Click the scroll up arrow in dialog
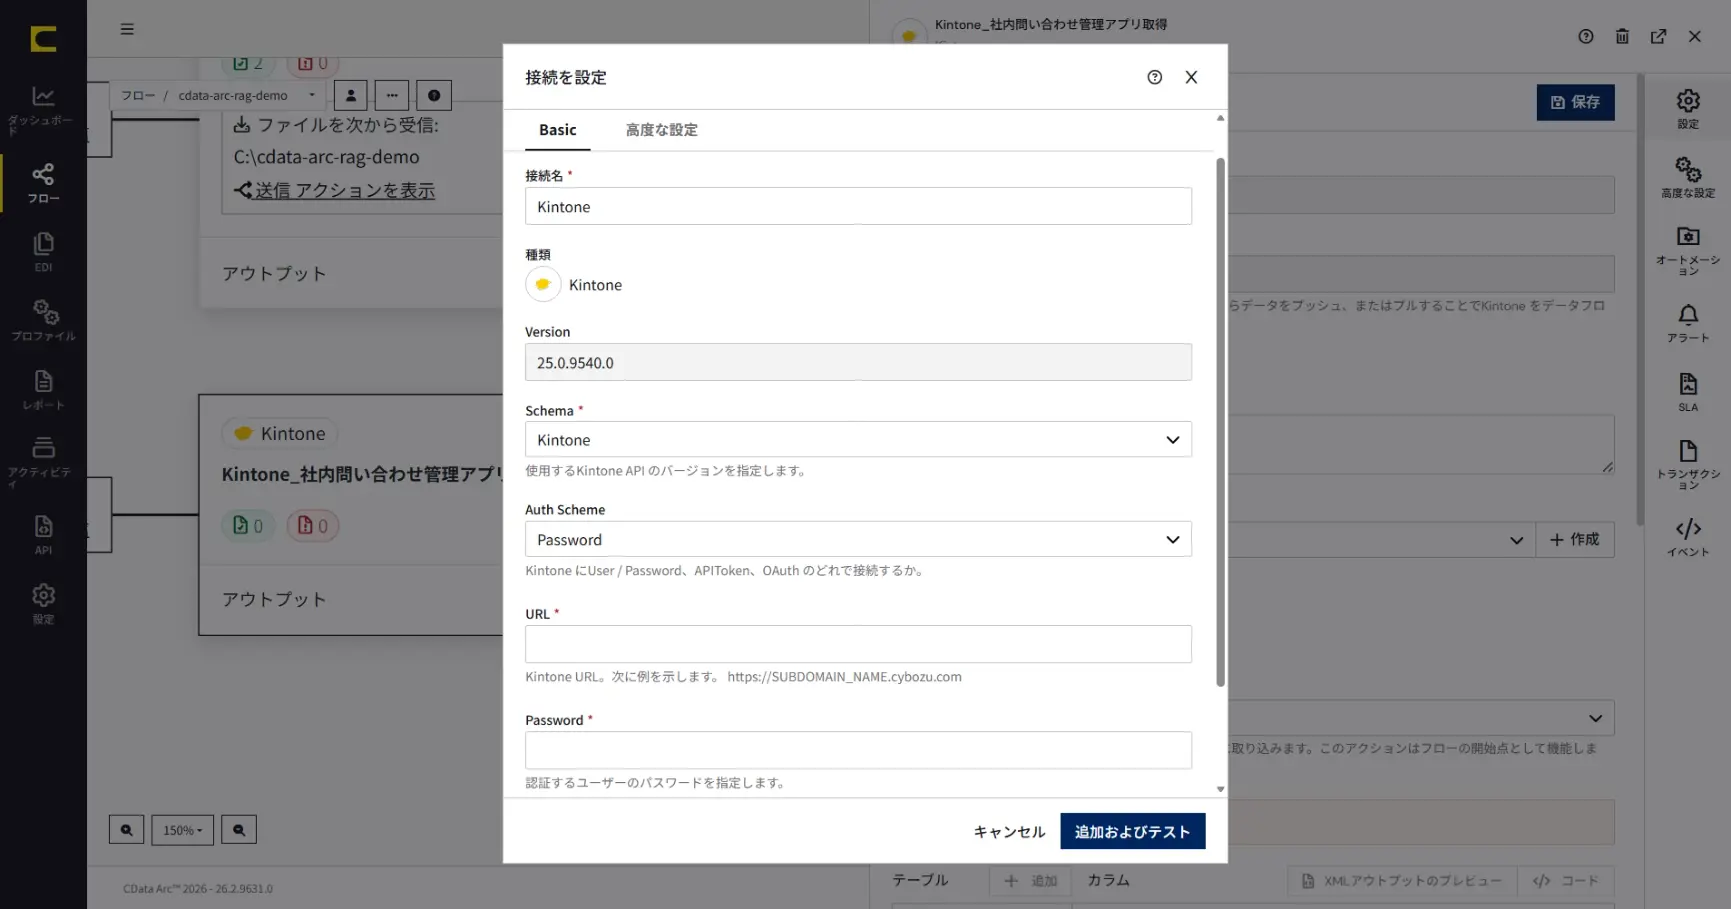The height and width of the screenshot is (909, 1731). (1220, 118)
